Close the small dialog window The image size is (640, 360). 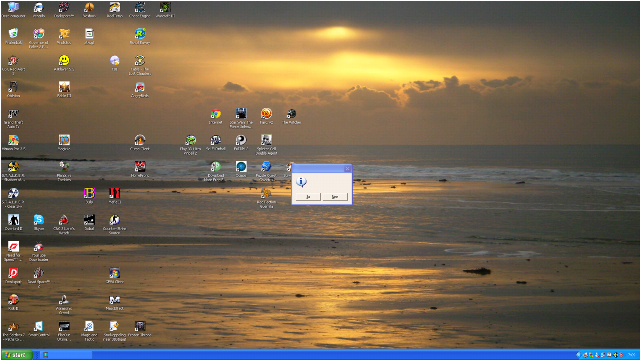tap(347, 169)
